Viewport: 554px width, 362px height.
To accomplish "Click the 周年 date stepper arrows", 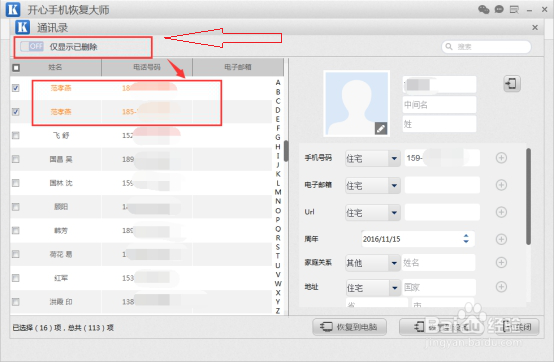I will [466, 239].
